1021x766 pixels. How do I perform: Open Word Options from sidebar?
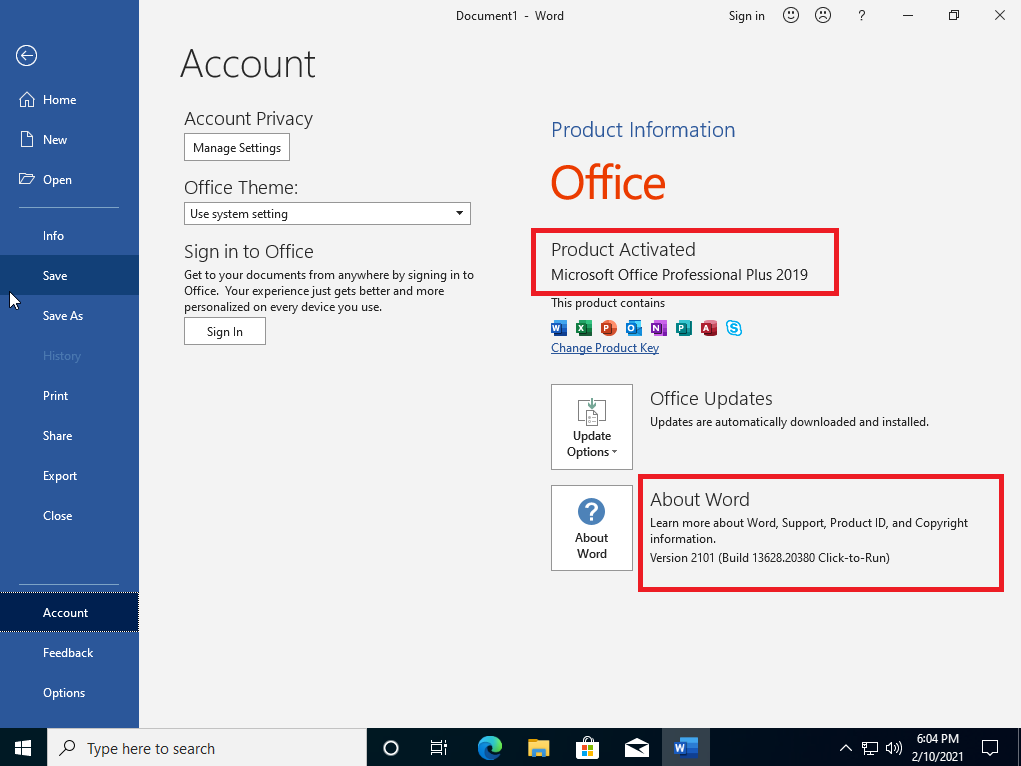[x=69, y=692]
